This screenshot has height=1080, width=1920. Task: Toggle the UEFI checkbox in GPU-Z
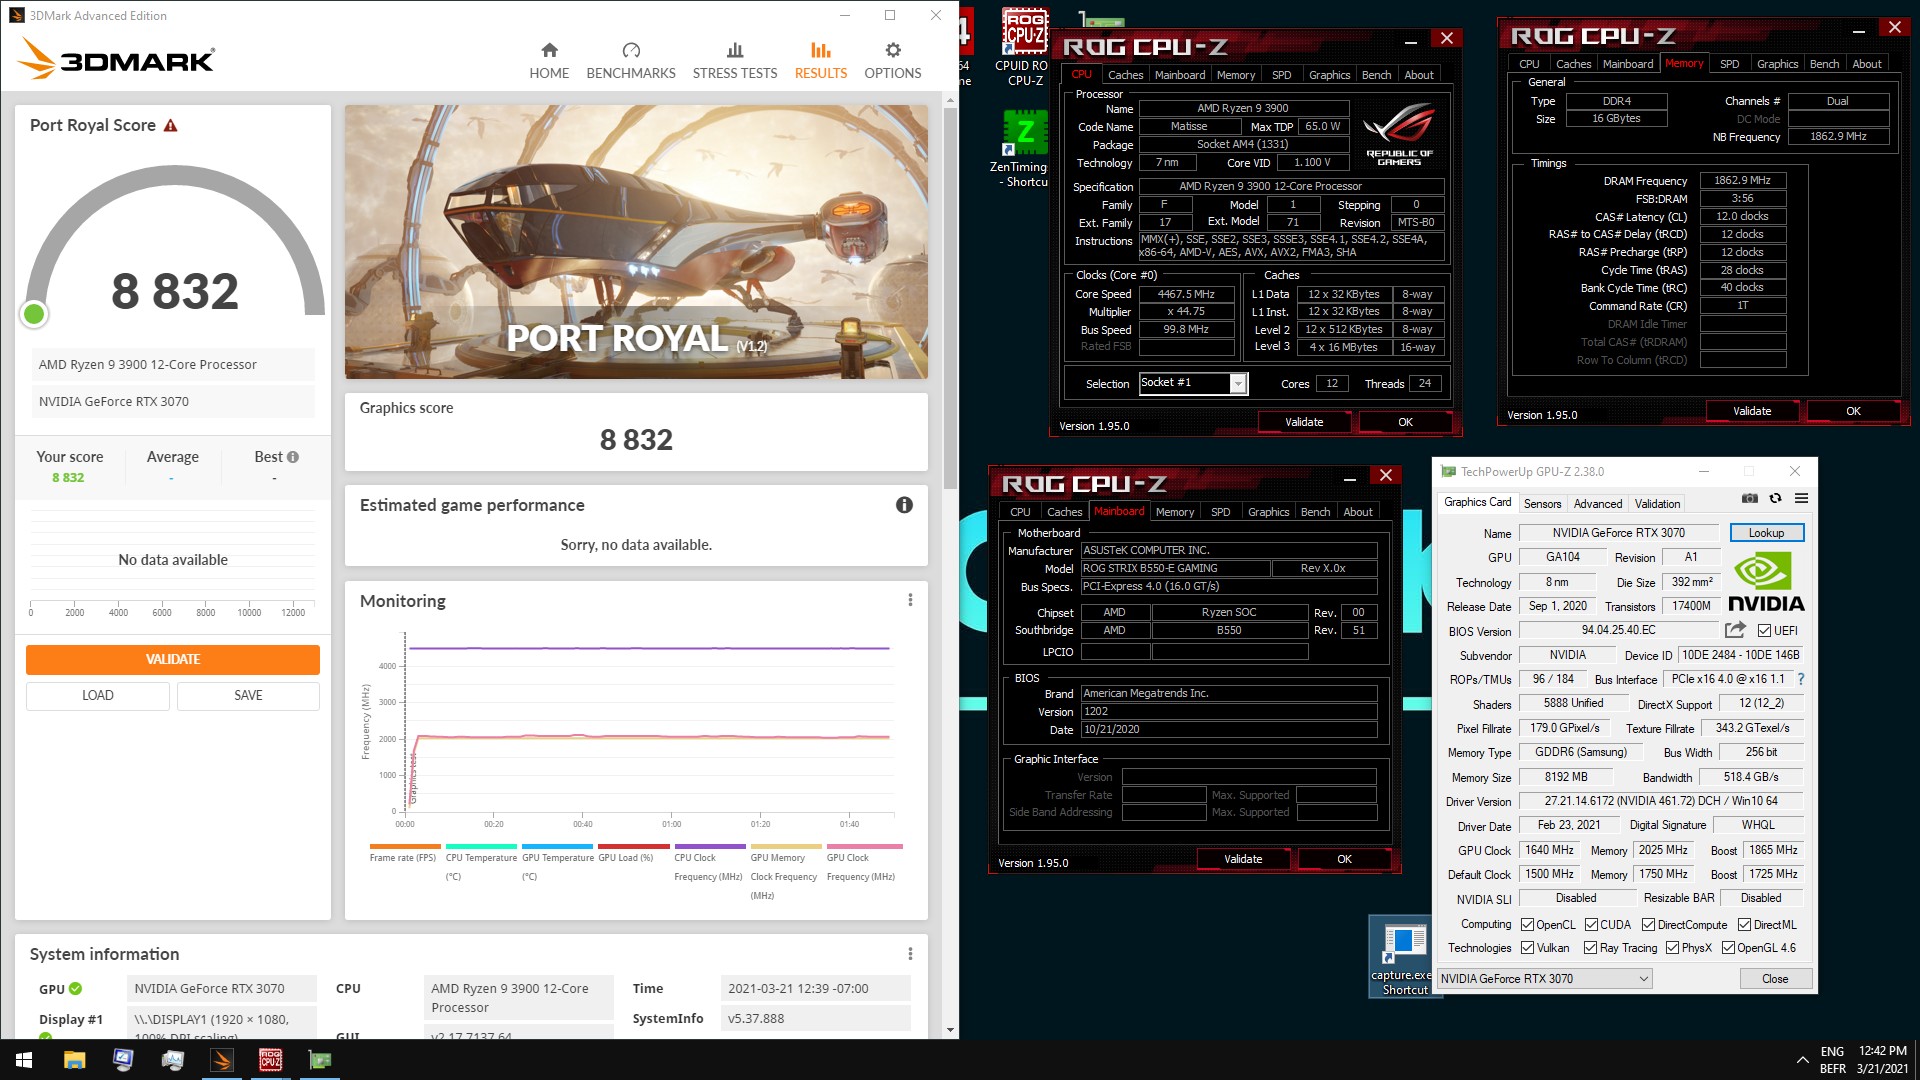point(1764,631)
